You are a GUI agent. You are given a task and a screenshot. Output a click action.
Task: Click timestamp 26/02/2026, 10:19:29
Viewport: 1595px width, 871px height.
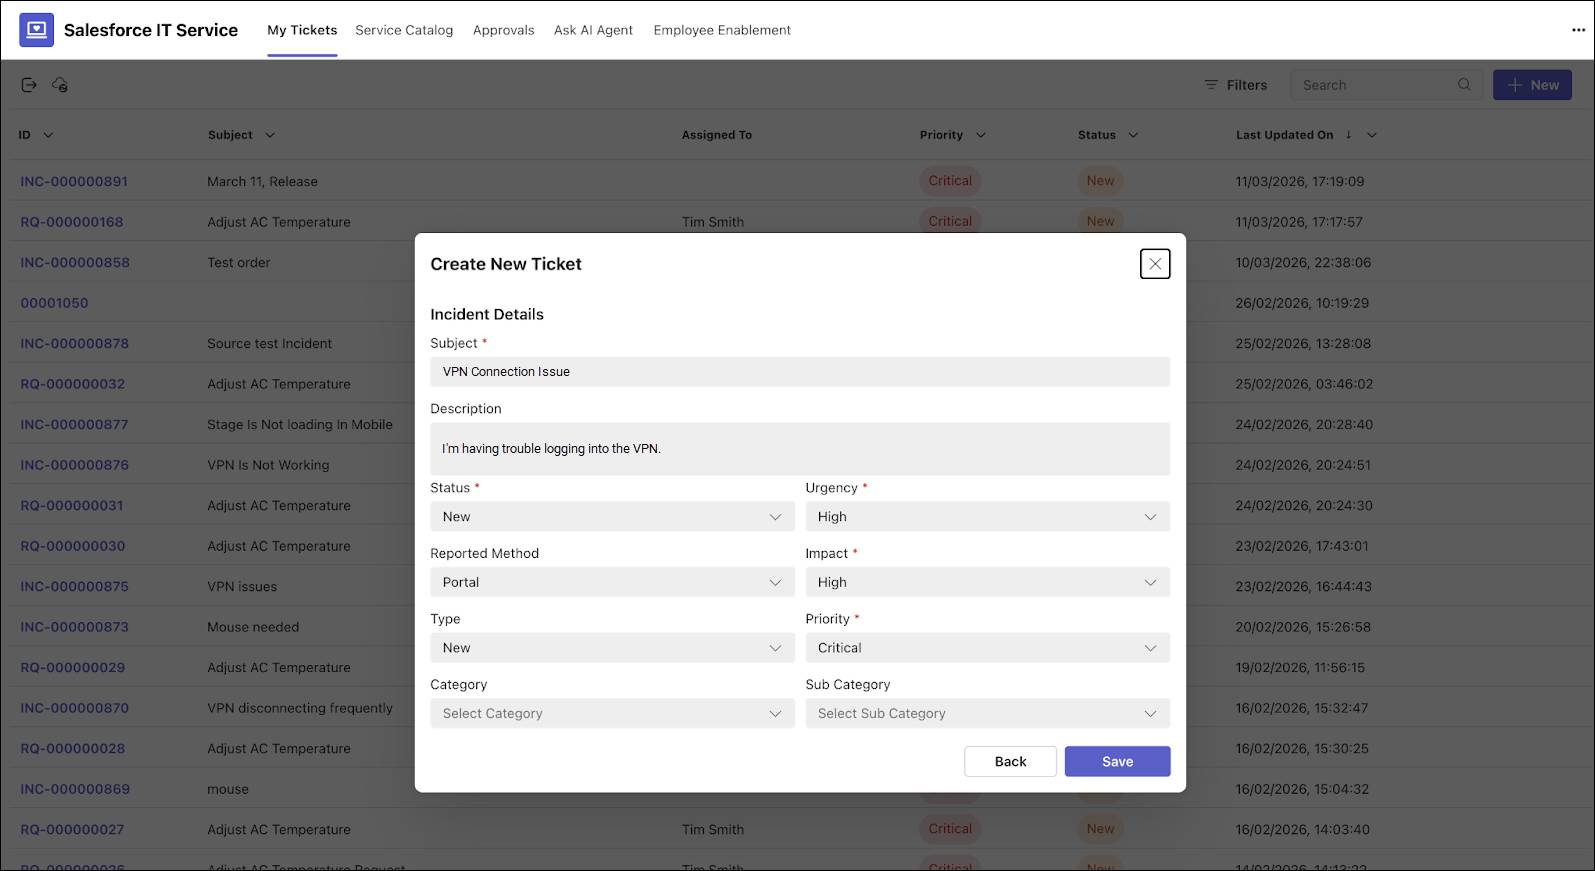click(1302, 303)
